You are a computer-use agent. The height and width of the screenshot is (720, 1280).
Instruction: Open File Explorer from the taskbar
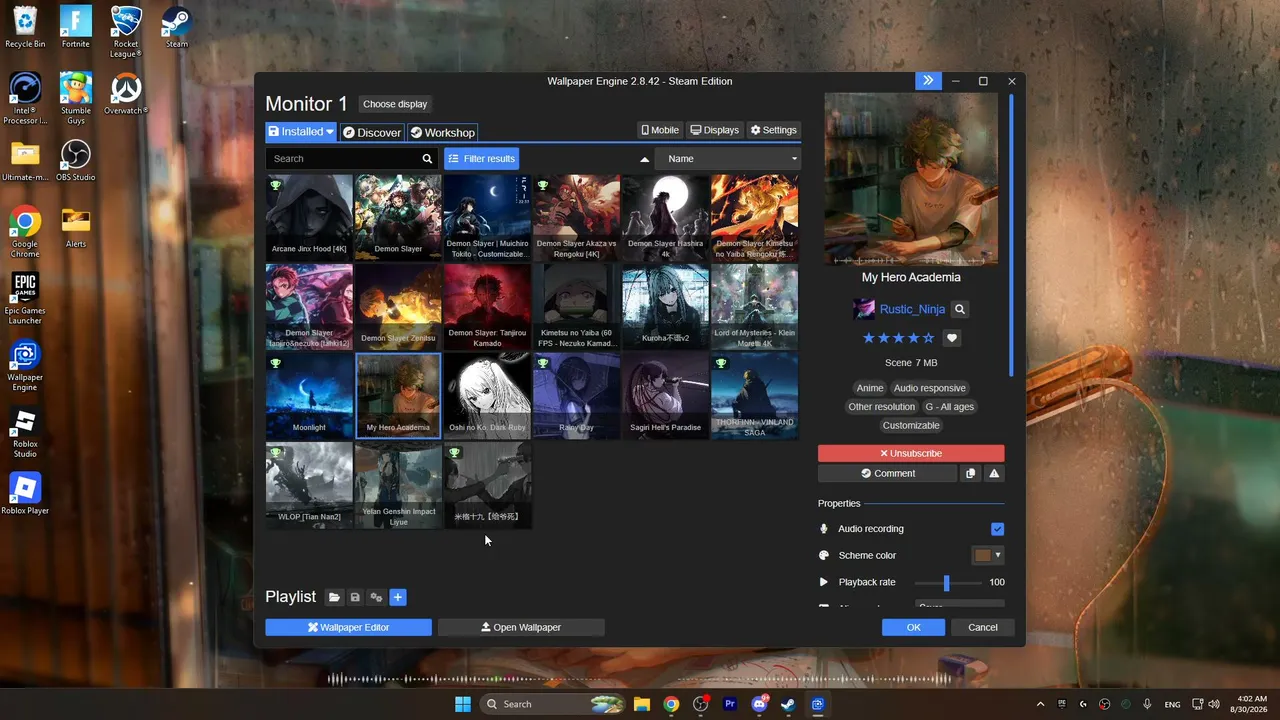(x=642, y=704)
